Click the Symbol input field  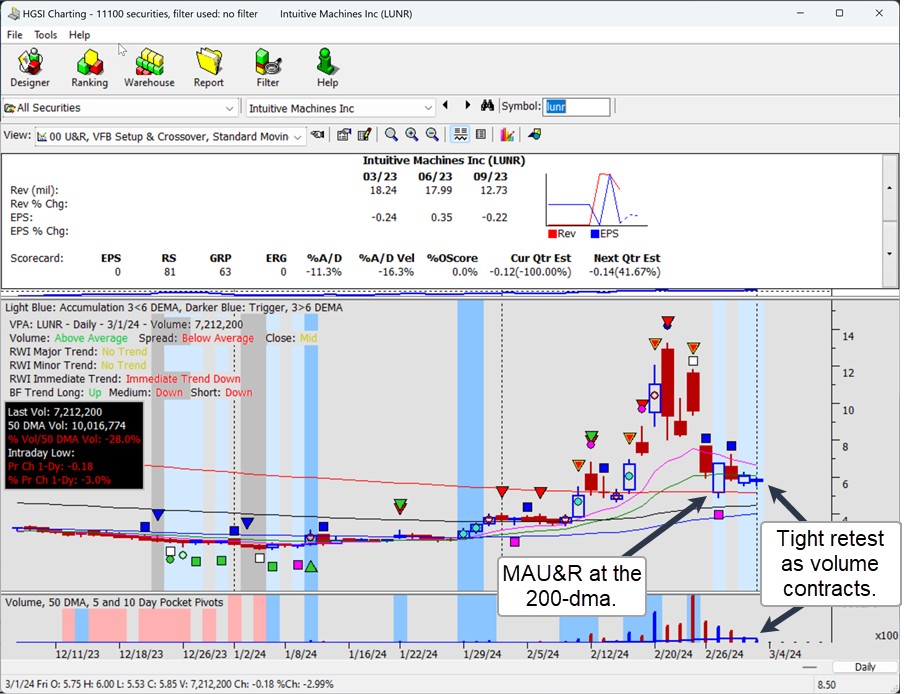tap(576, 107)
